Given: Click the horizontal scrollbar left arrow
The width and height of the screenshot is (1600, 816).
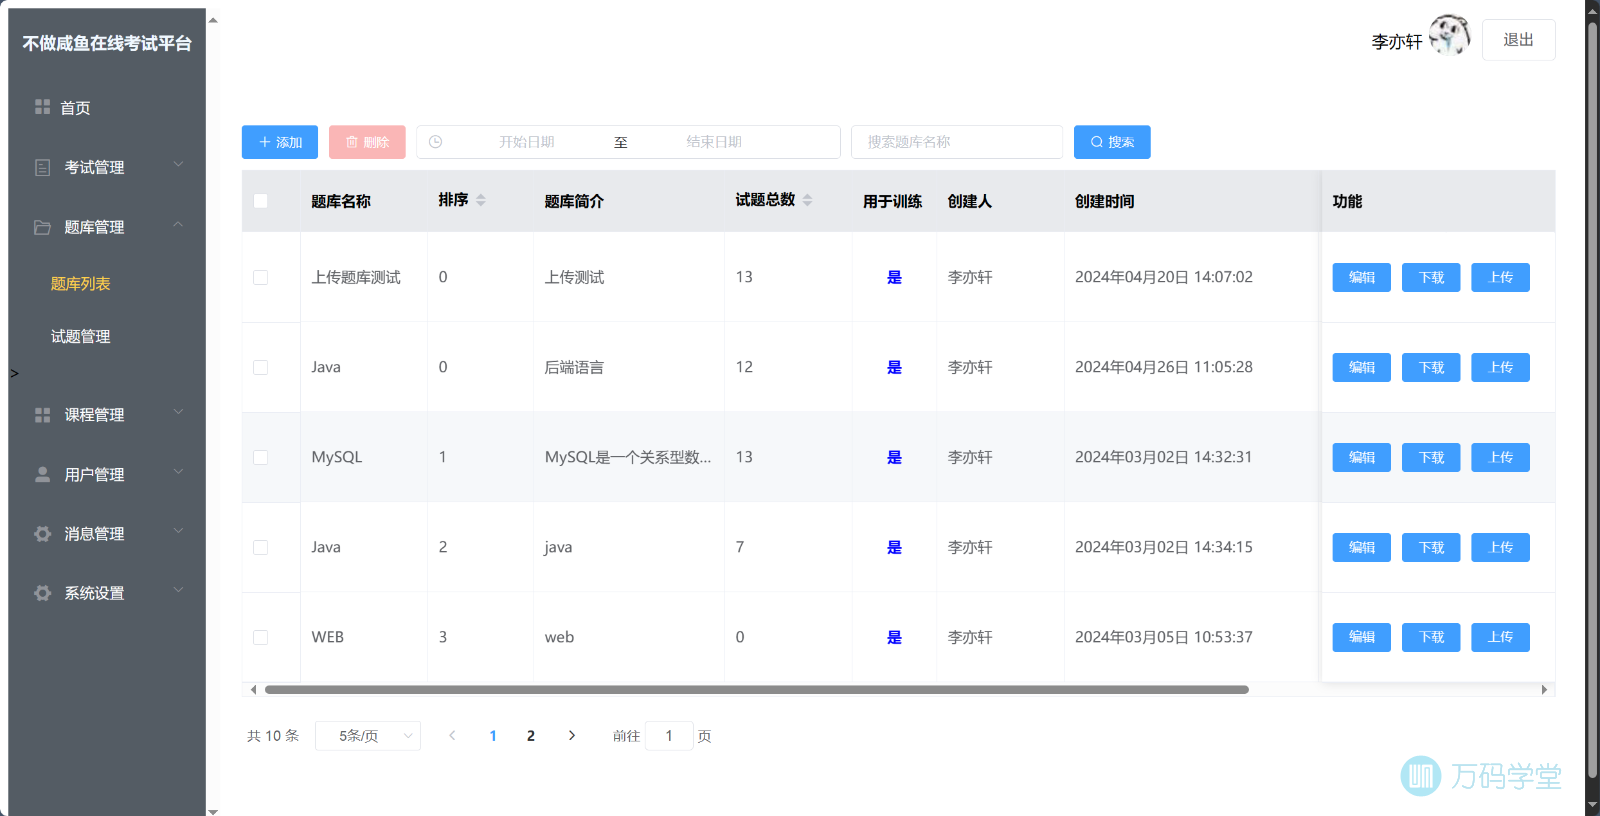Looking at the screenshot, I should (x=253, y=689).
